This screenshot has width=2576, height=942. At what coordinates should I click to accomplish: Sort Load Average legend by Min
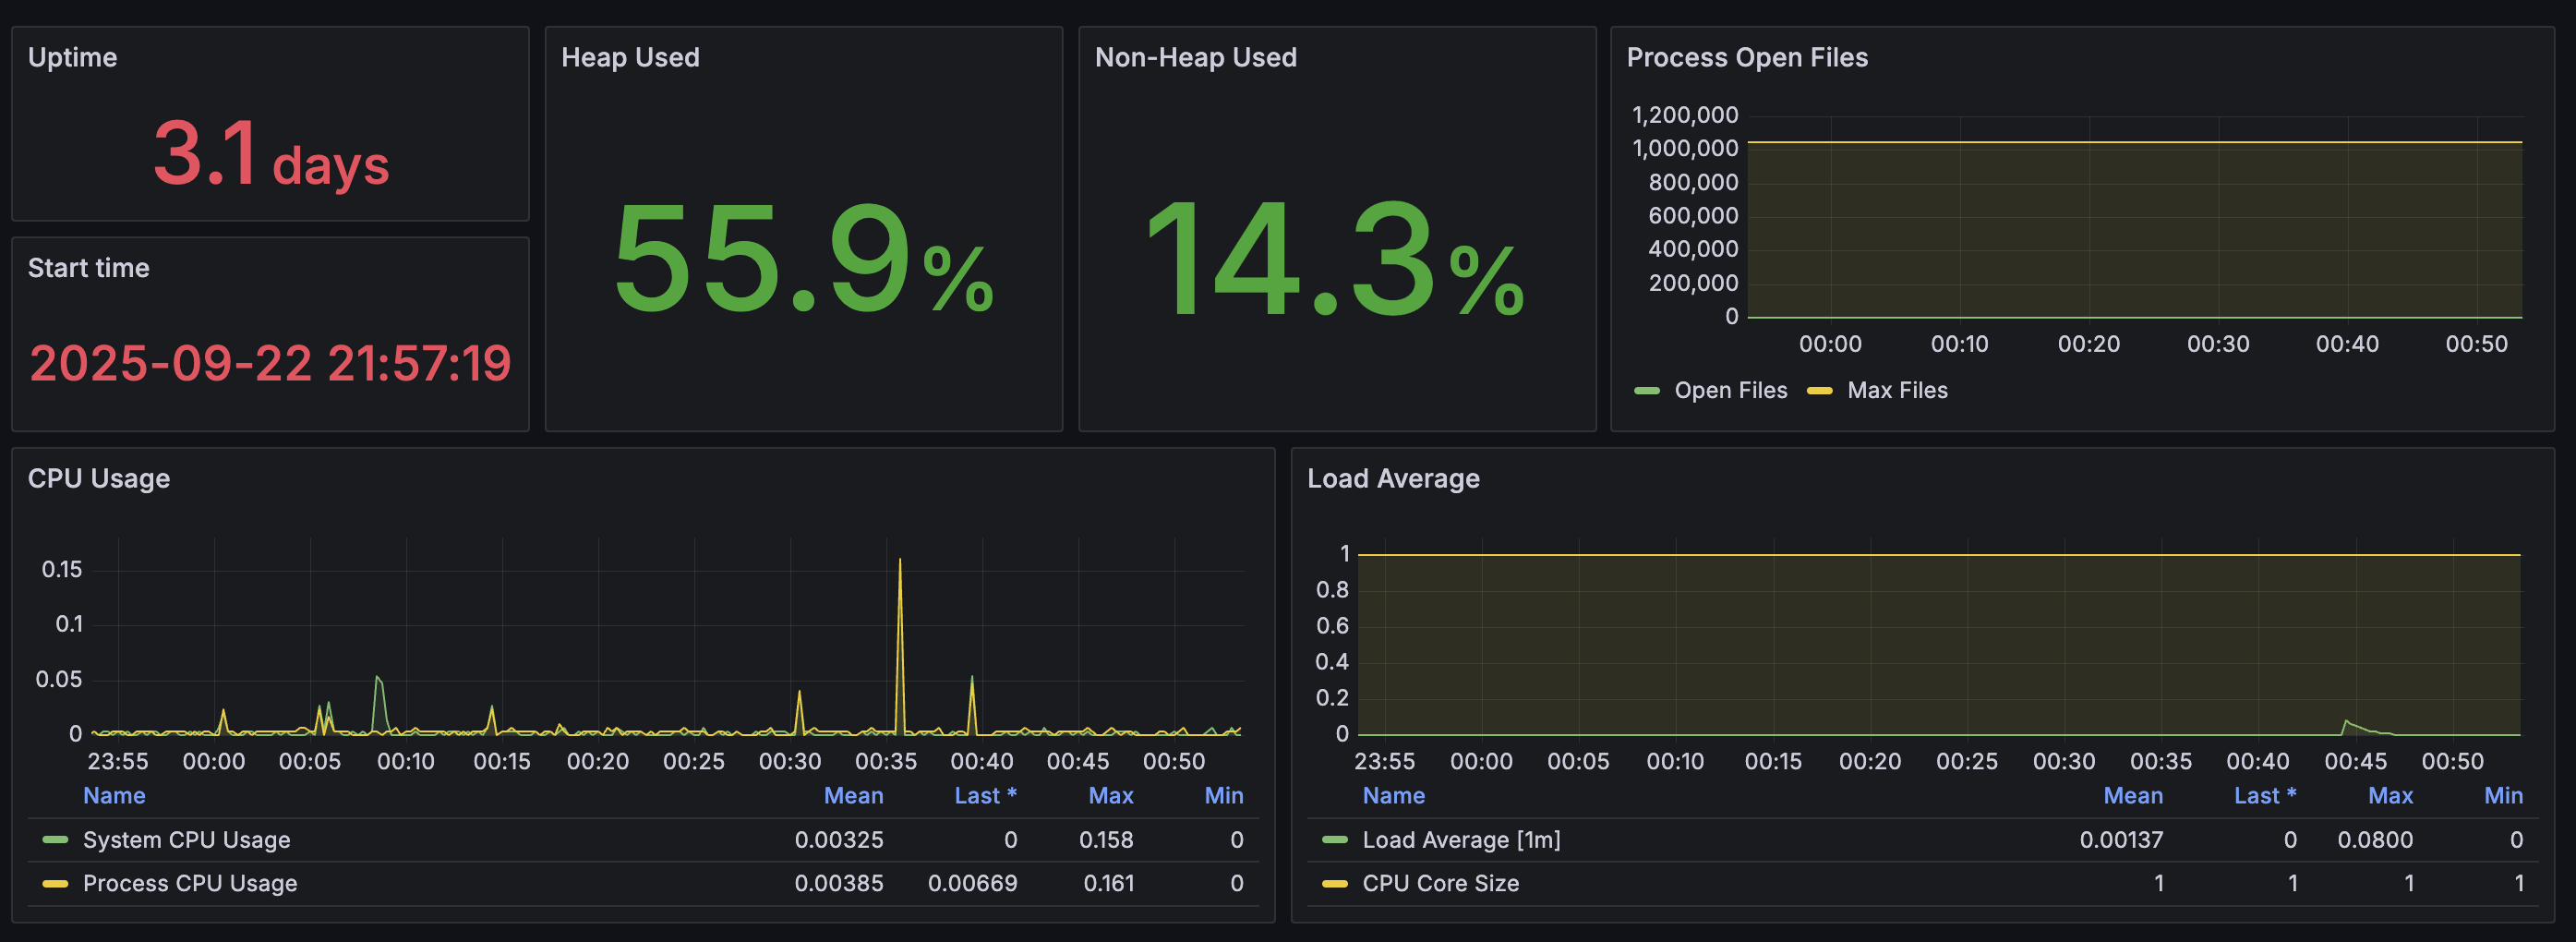pyautogui.click(x=2503, y=796)
